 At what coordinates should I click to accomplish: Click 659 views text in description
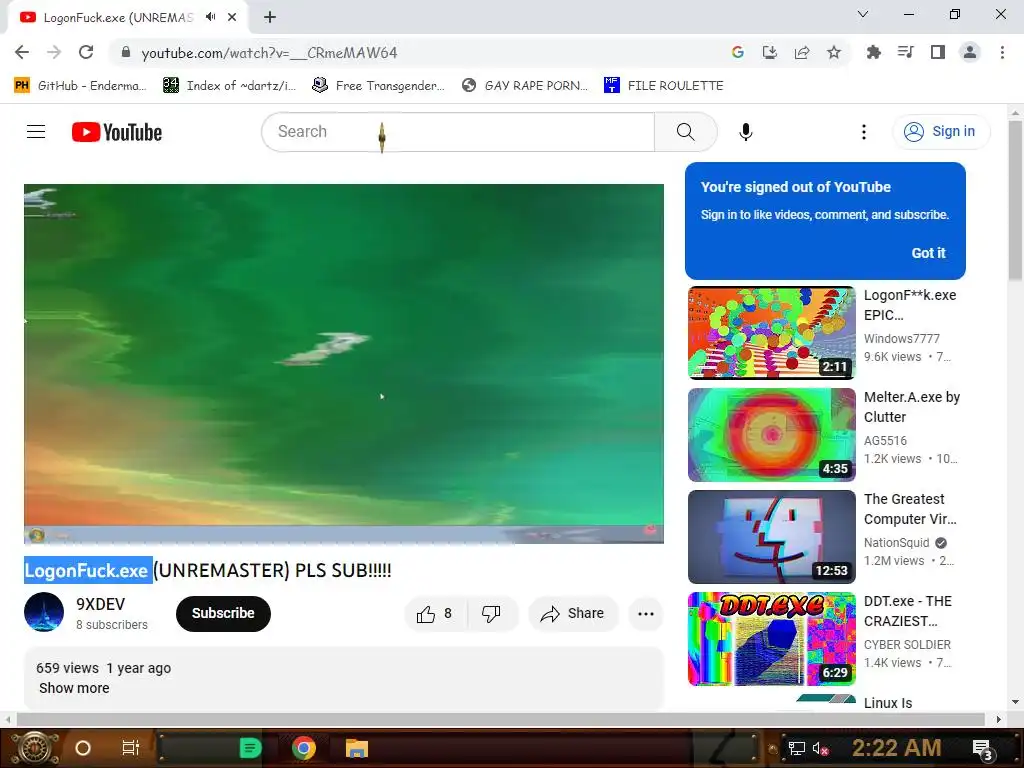click(67, 668)
